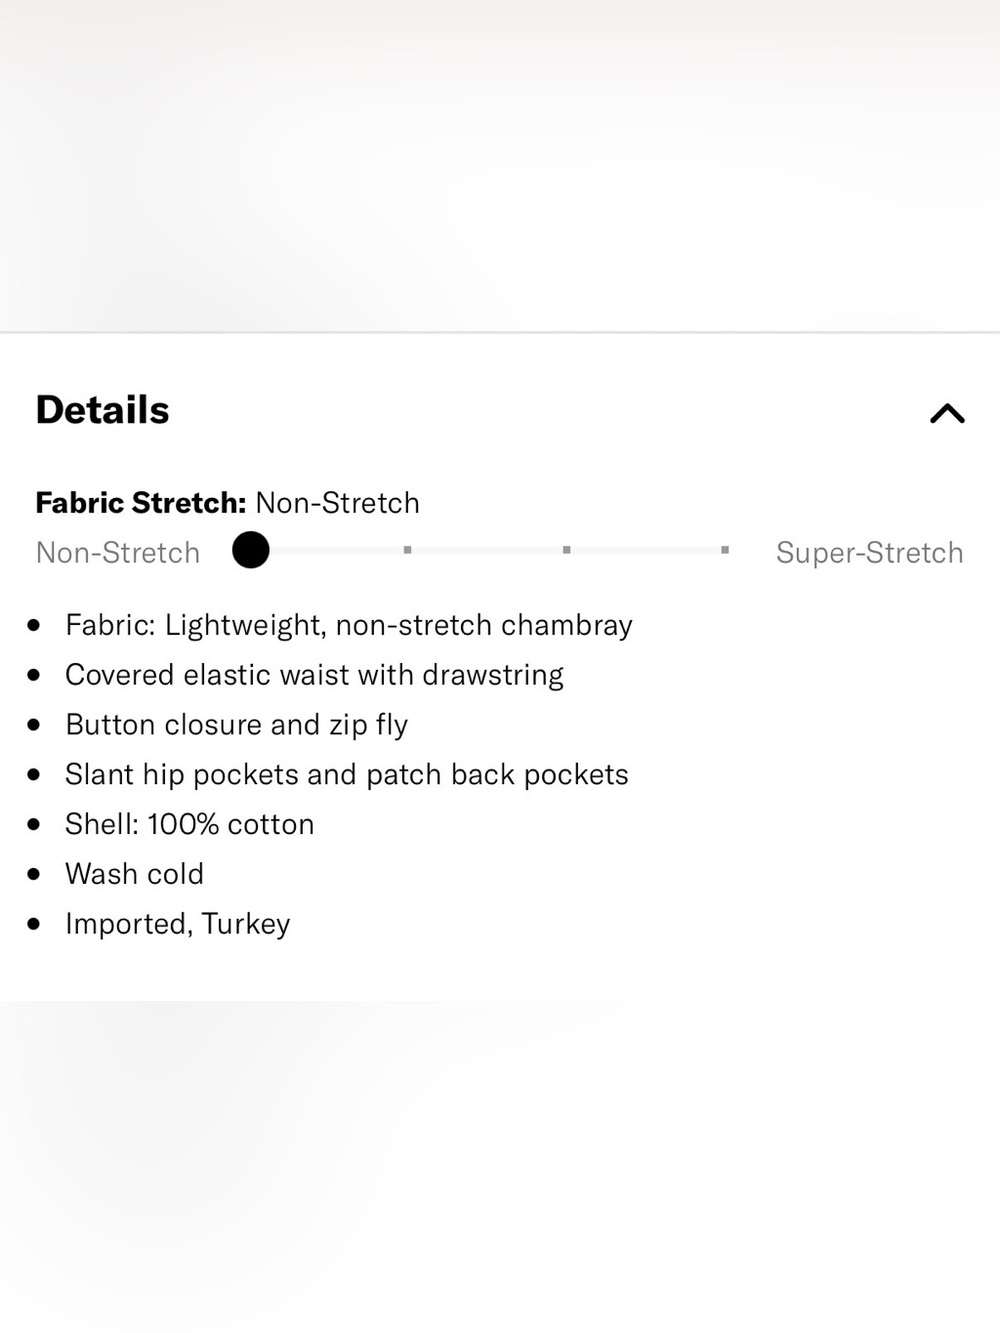Click the product image area above Details
The height and width of the screenshot is (1333, 1000).
tap(500, 165)
